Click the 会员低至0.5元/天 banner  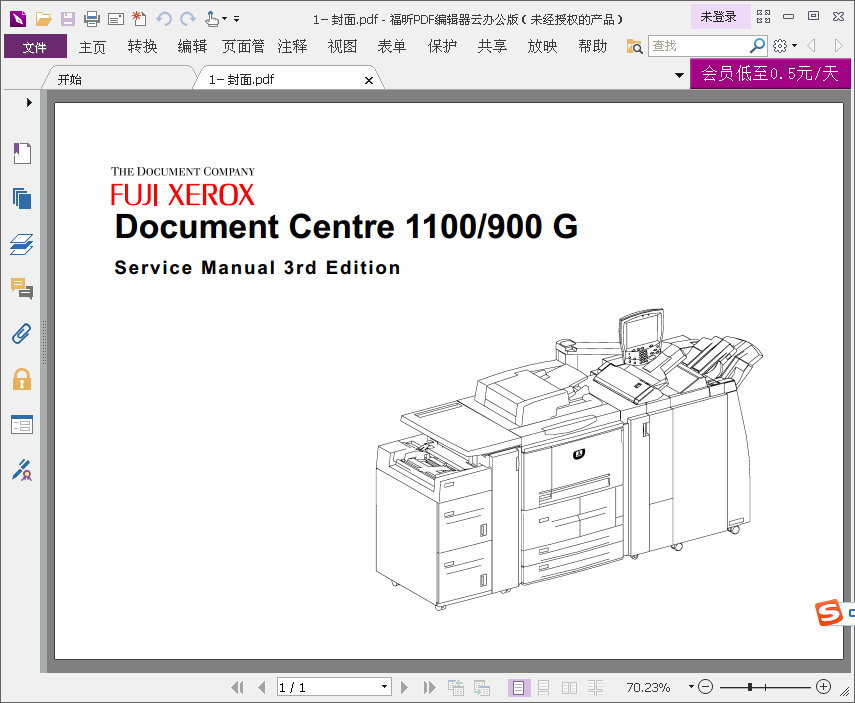(x=770, y=74)
